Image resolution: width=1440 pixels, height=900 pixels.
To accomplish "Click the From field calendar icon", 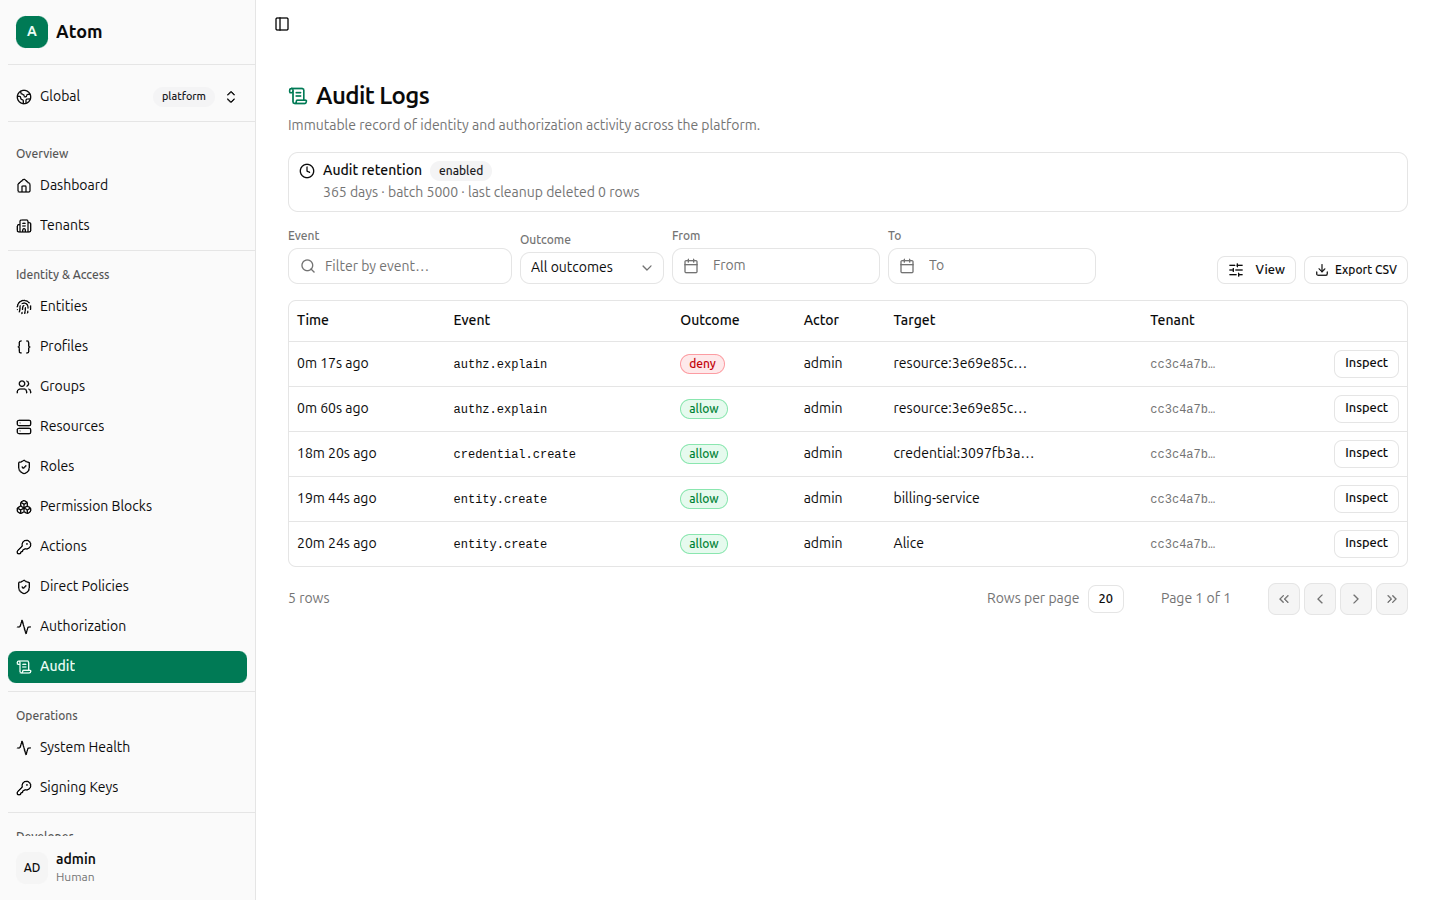I will [x=691, y=266].
